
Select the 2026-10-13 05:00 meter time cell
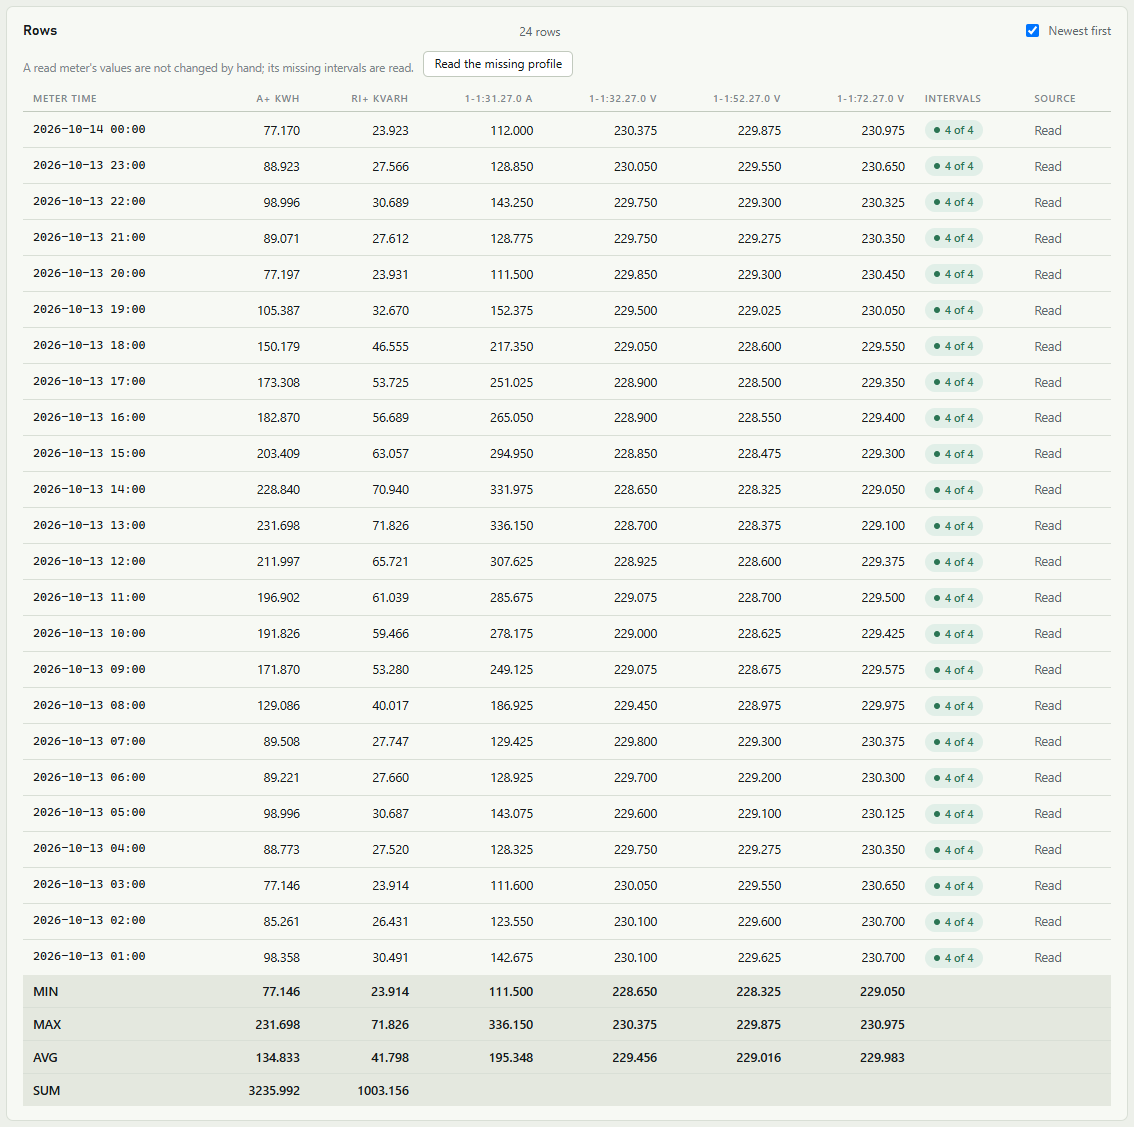pos(89,813)
